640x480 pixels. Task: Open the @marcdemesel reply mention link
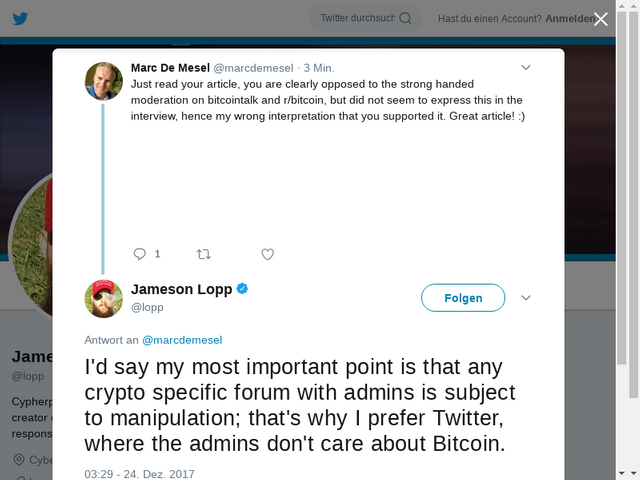click(x=182, y=340)
